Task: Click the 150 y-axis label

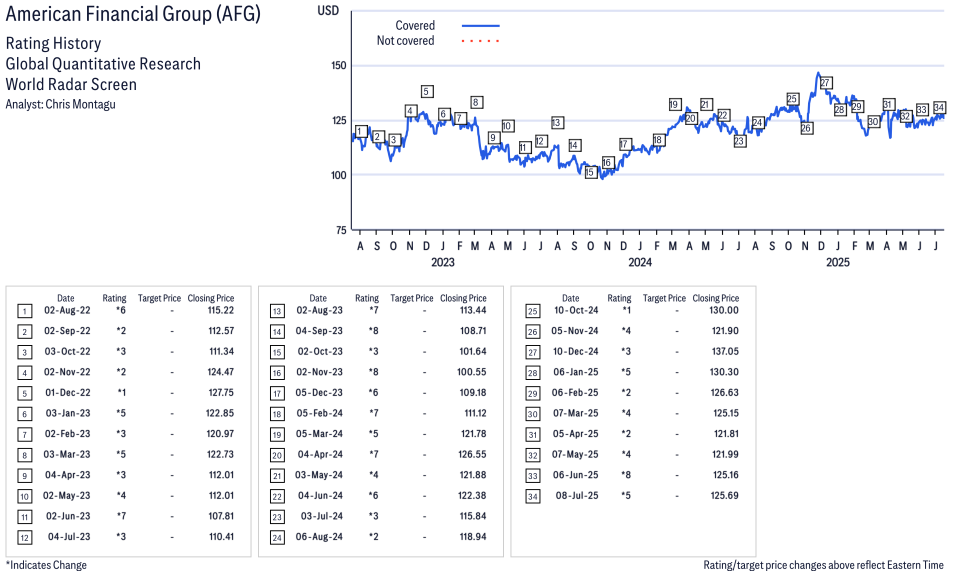Action: (339, 65)
